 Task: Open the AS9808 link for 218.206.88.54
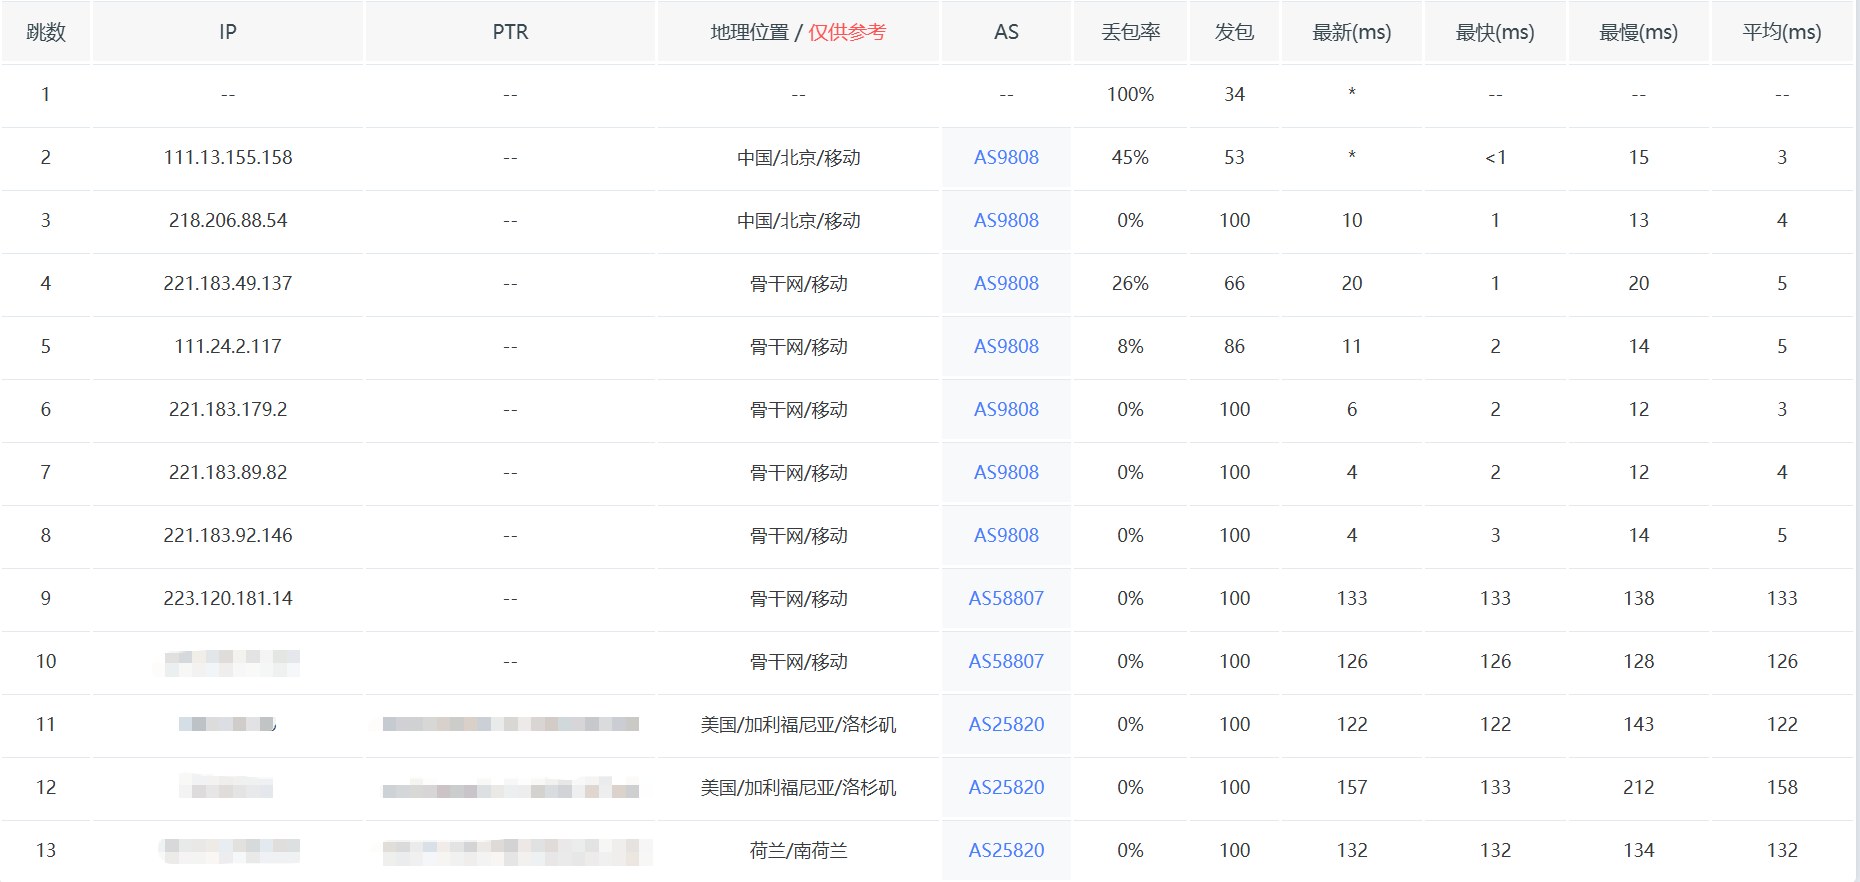(1006, 220)
